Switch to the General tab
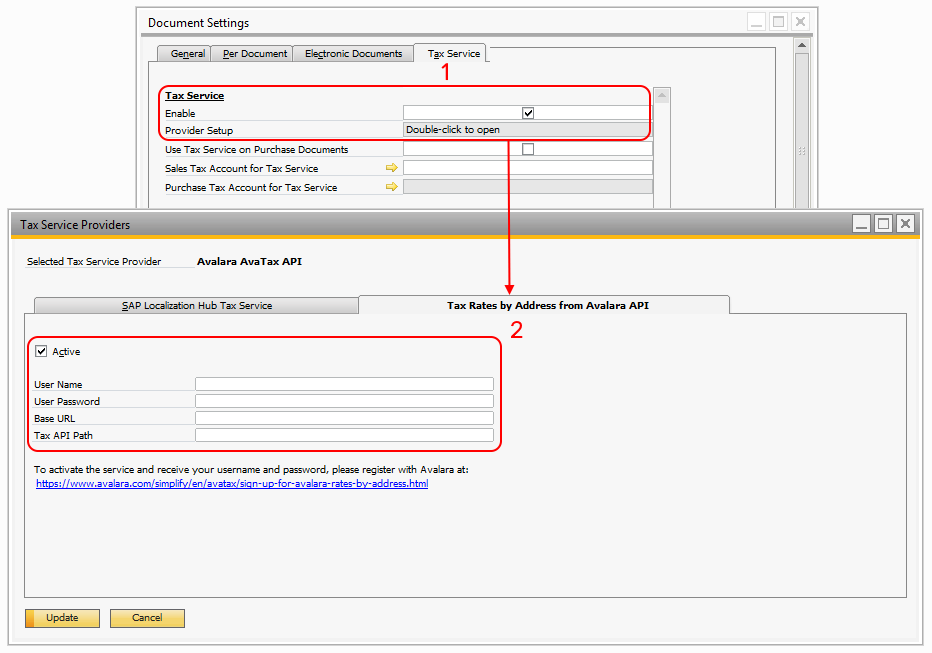The height and width of the screenshot is (653, 932). 187,54
